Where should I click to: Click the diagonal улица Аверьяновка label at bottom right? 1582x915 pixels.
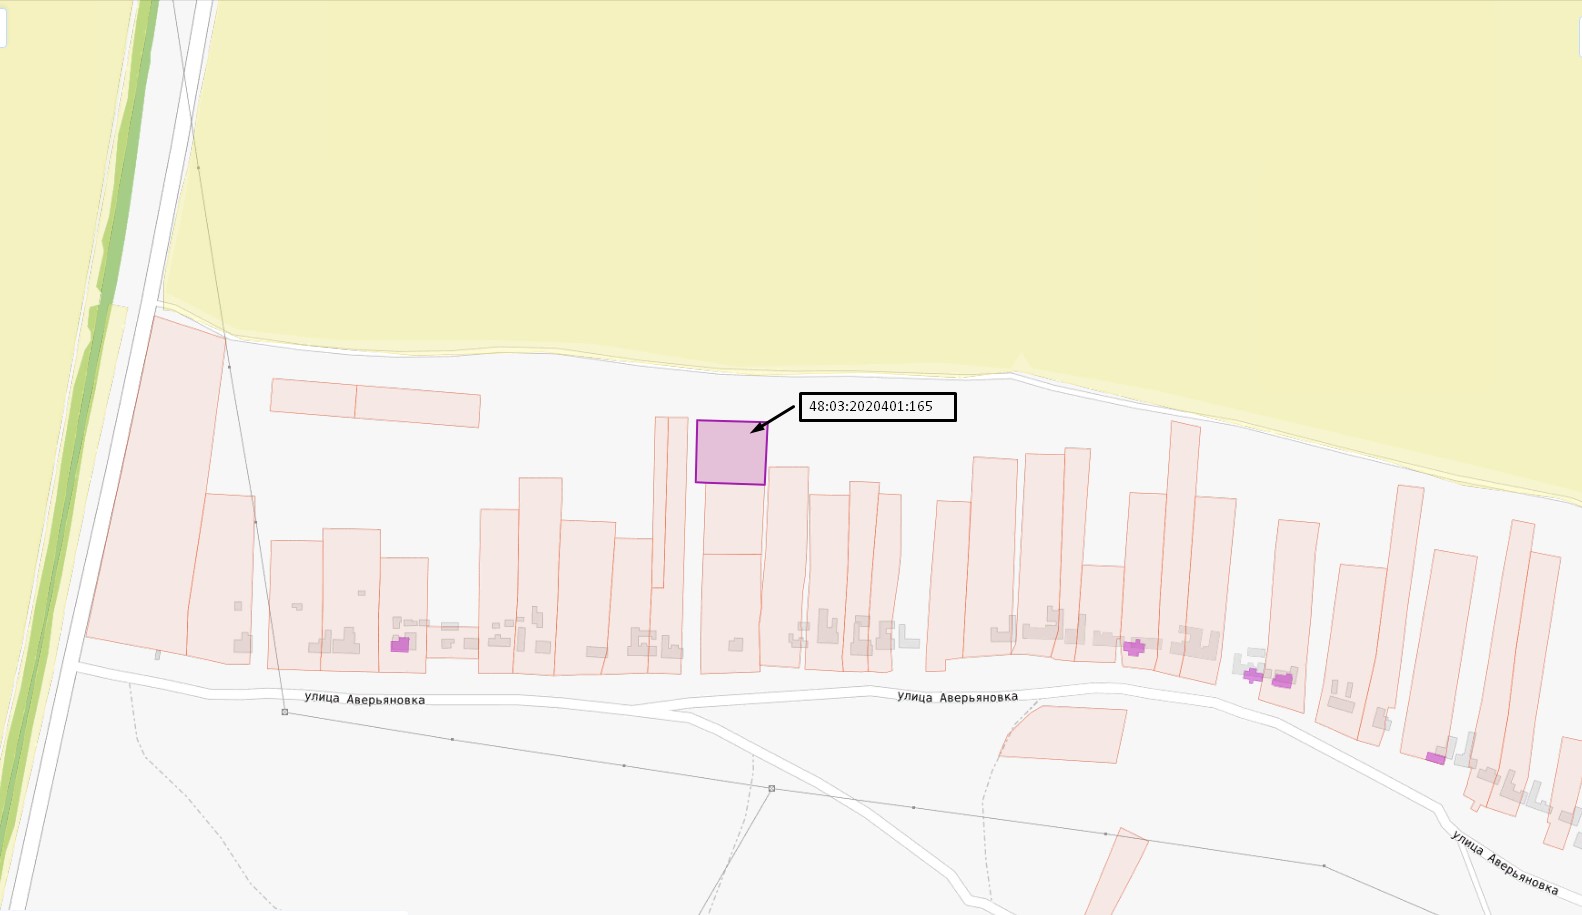coord(1504,862)
